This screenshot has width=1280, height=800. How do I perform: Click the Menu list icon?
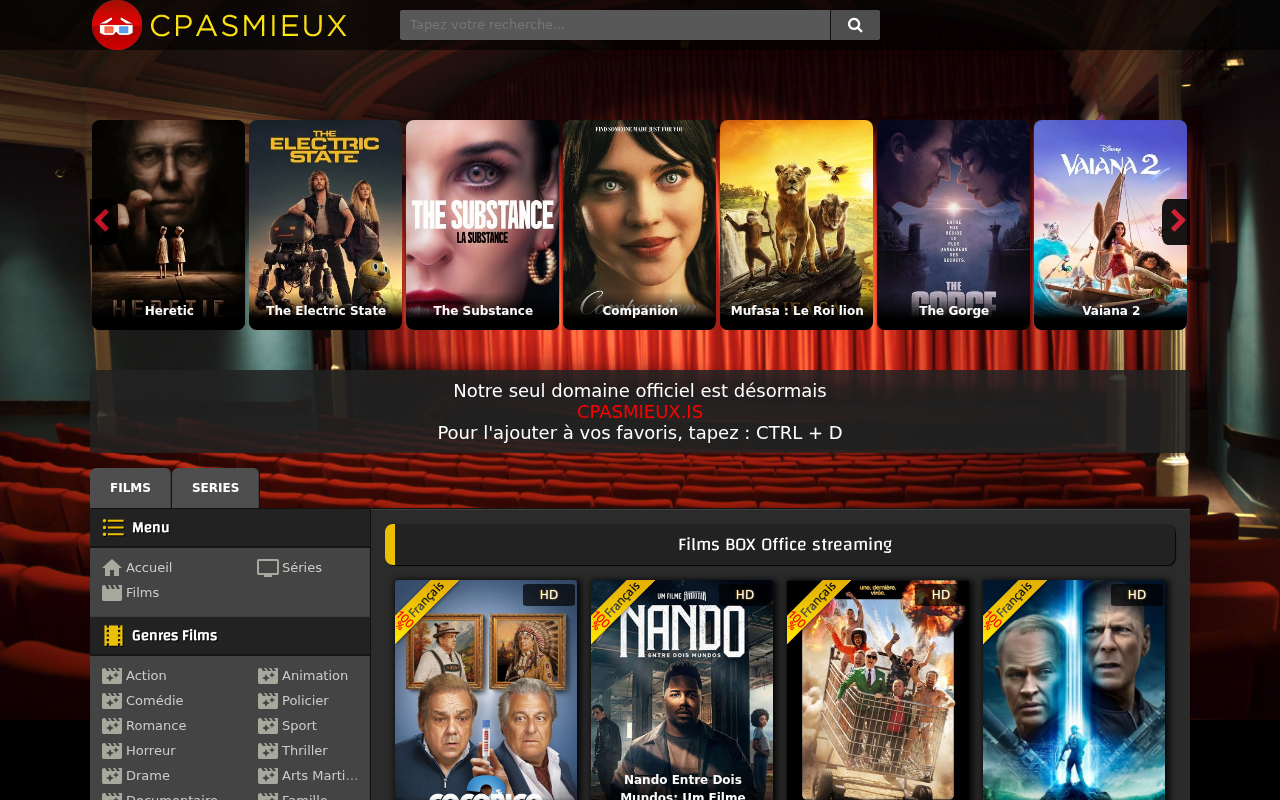[113, 528]
